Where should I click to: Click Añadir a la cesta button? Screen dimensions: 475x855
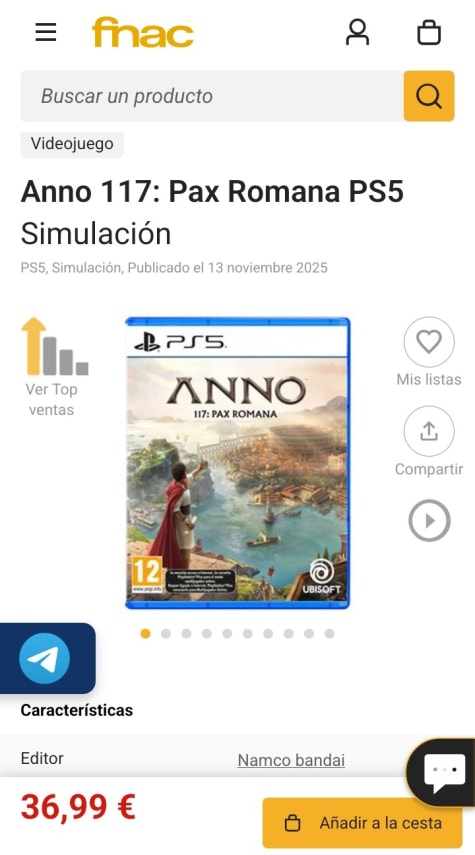click(363, 823)
